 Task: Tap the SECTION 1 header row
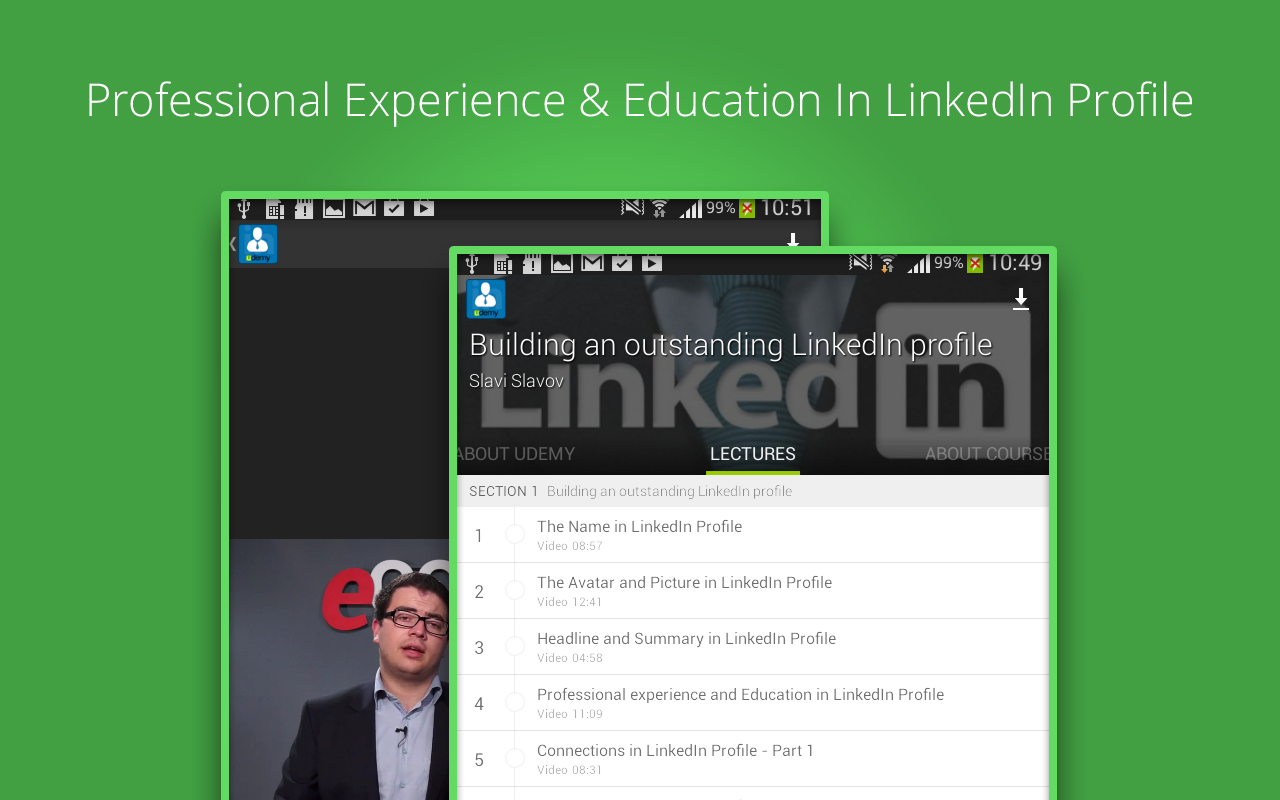pos(753,491)
